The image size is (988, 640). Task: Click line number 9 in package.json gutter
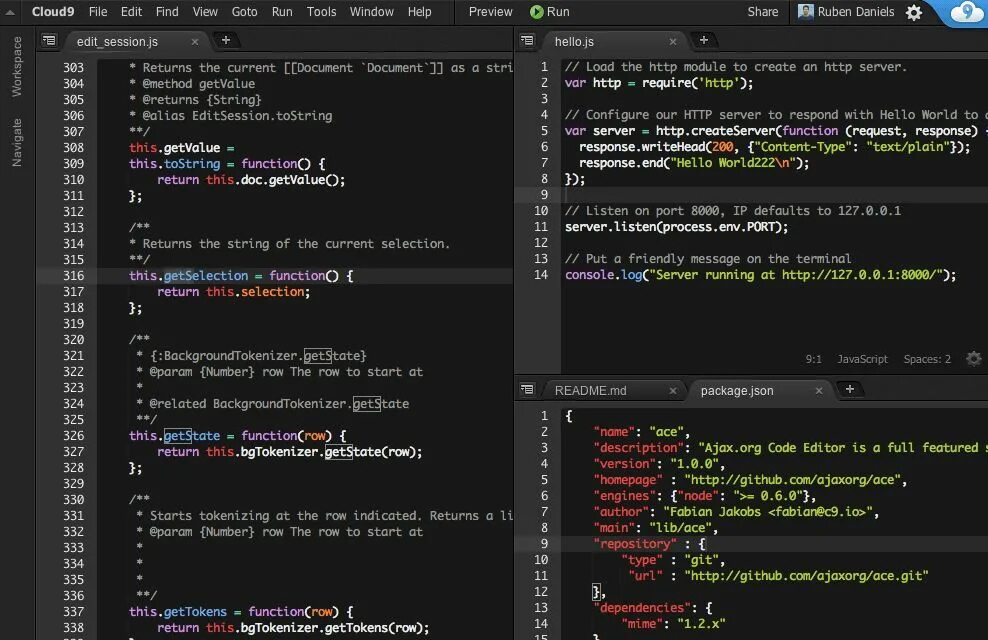[544, 544]
